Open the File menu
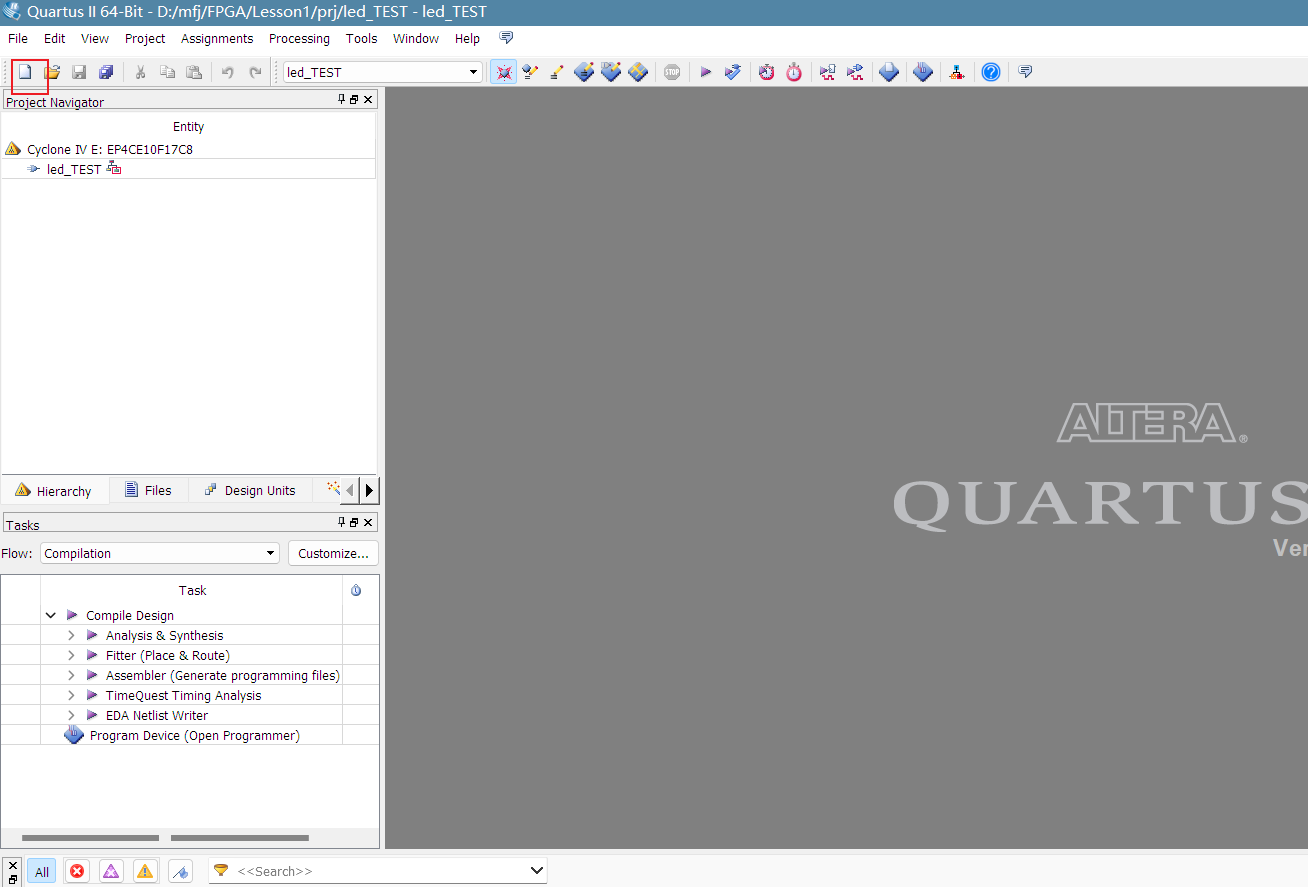 click(x=18, y=38)
